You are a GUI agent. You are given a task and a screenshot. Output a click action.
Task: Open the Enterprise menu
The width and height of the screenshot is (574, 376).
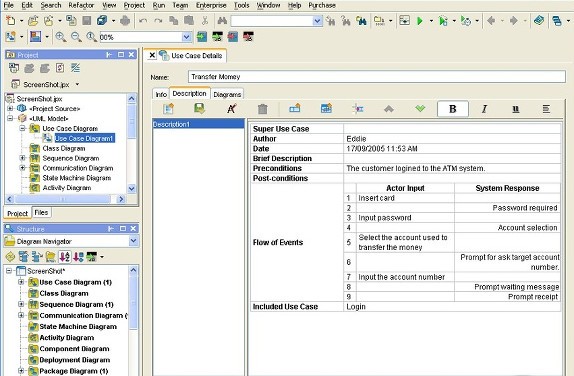(211, 5)
